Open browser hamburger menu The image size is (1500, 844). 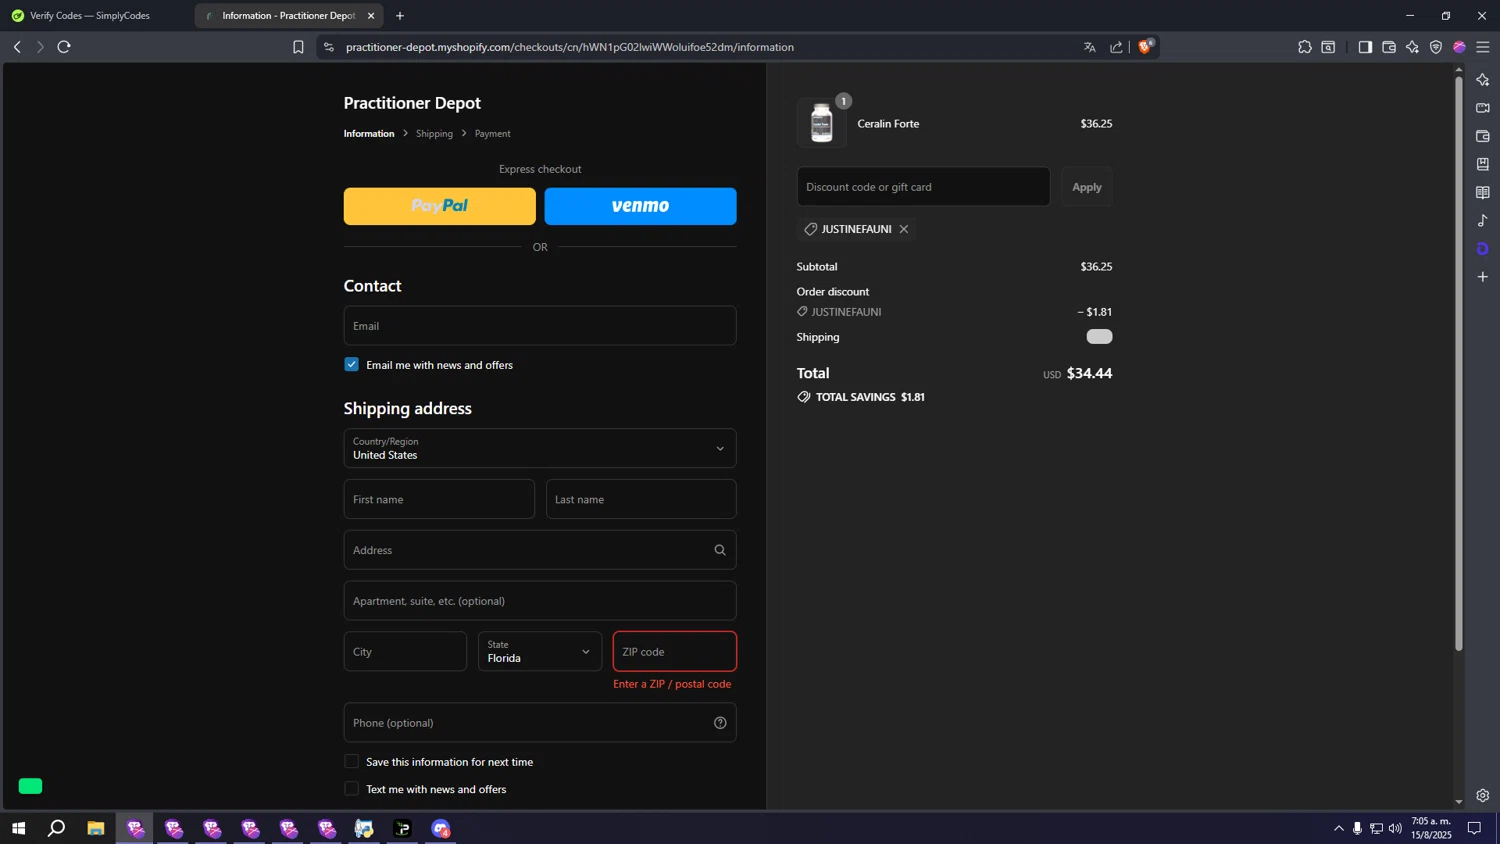tap(1483, 47)
